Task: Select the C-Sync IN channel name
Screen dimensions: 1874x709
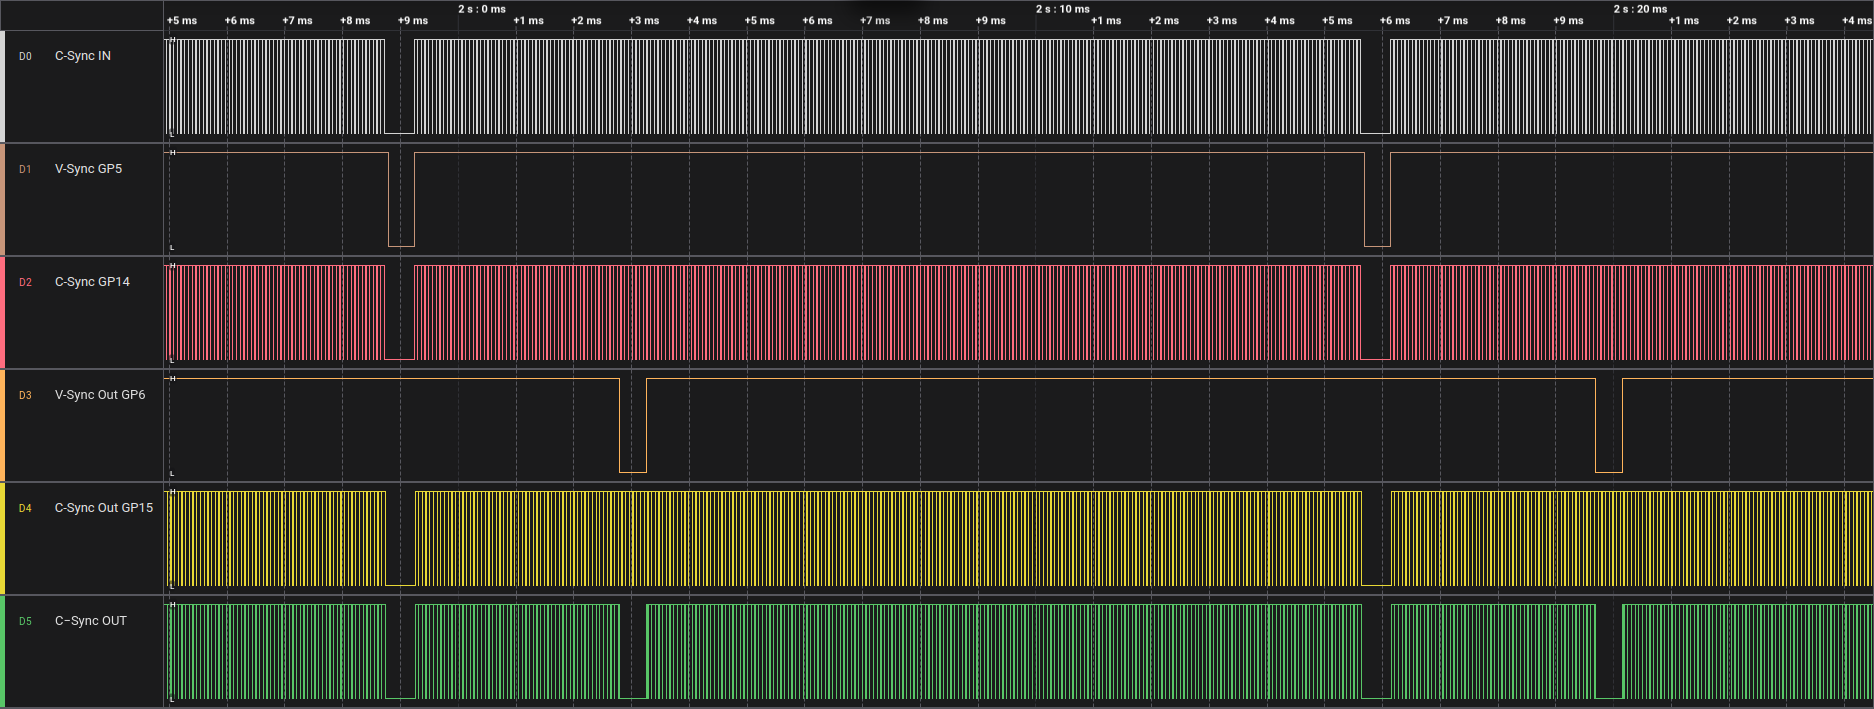Action: (82, 56)
